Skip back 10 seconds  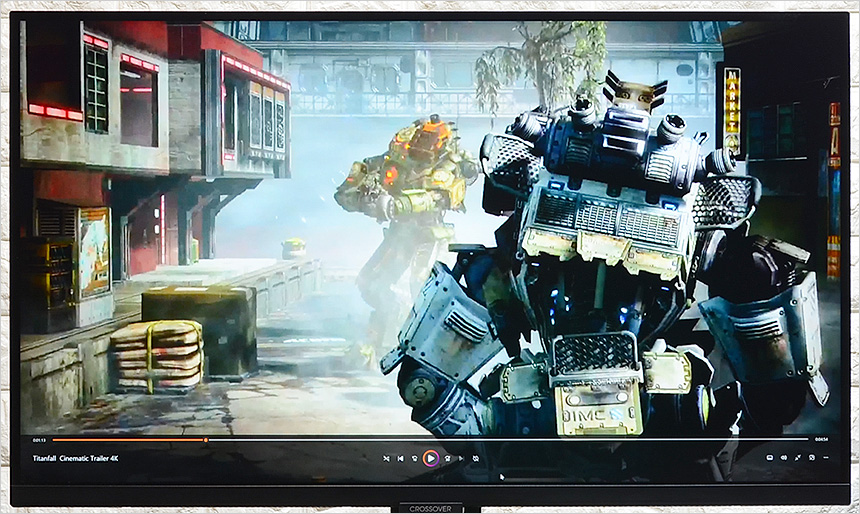415,458
